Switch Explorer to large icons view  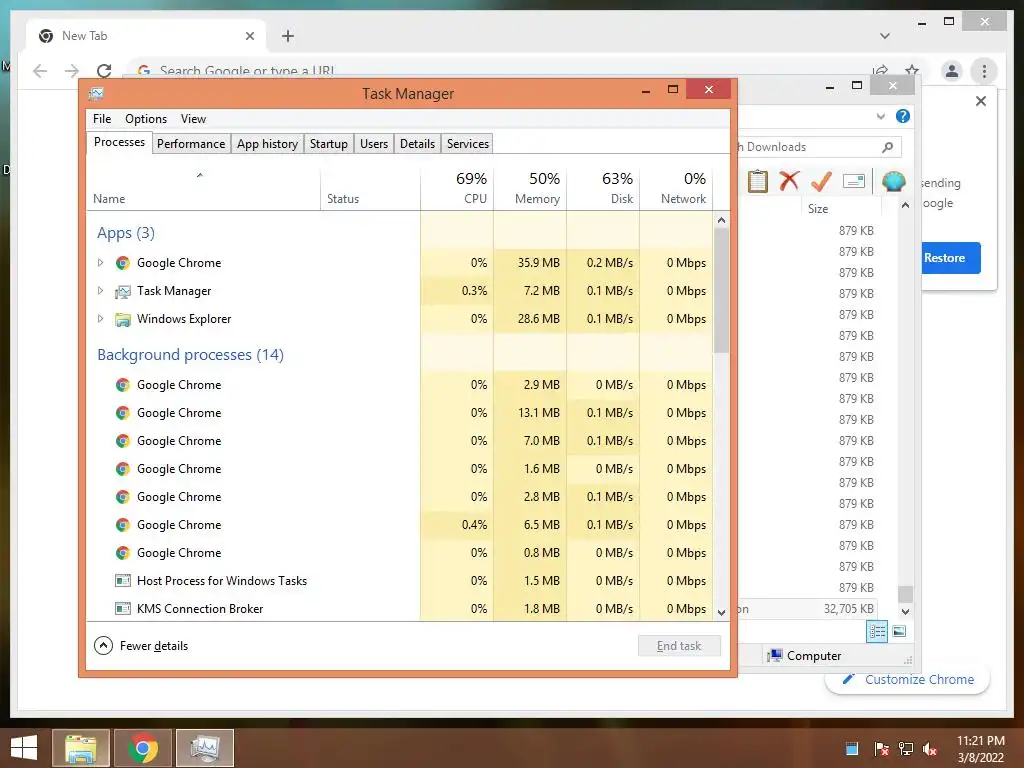[899, 631]
